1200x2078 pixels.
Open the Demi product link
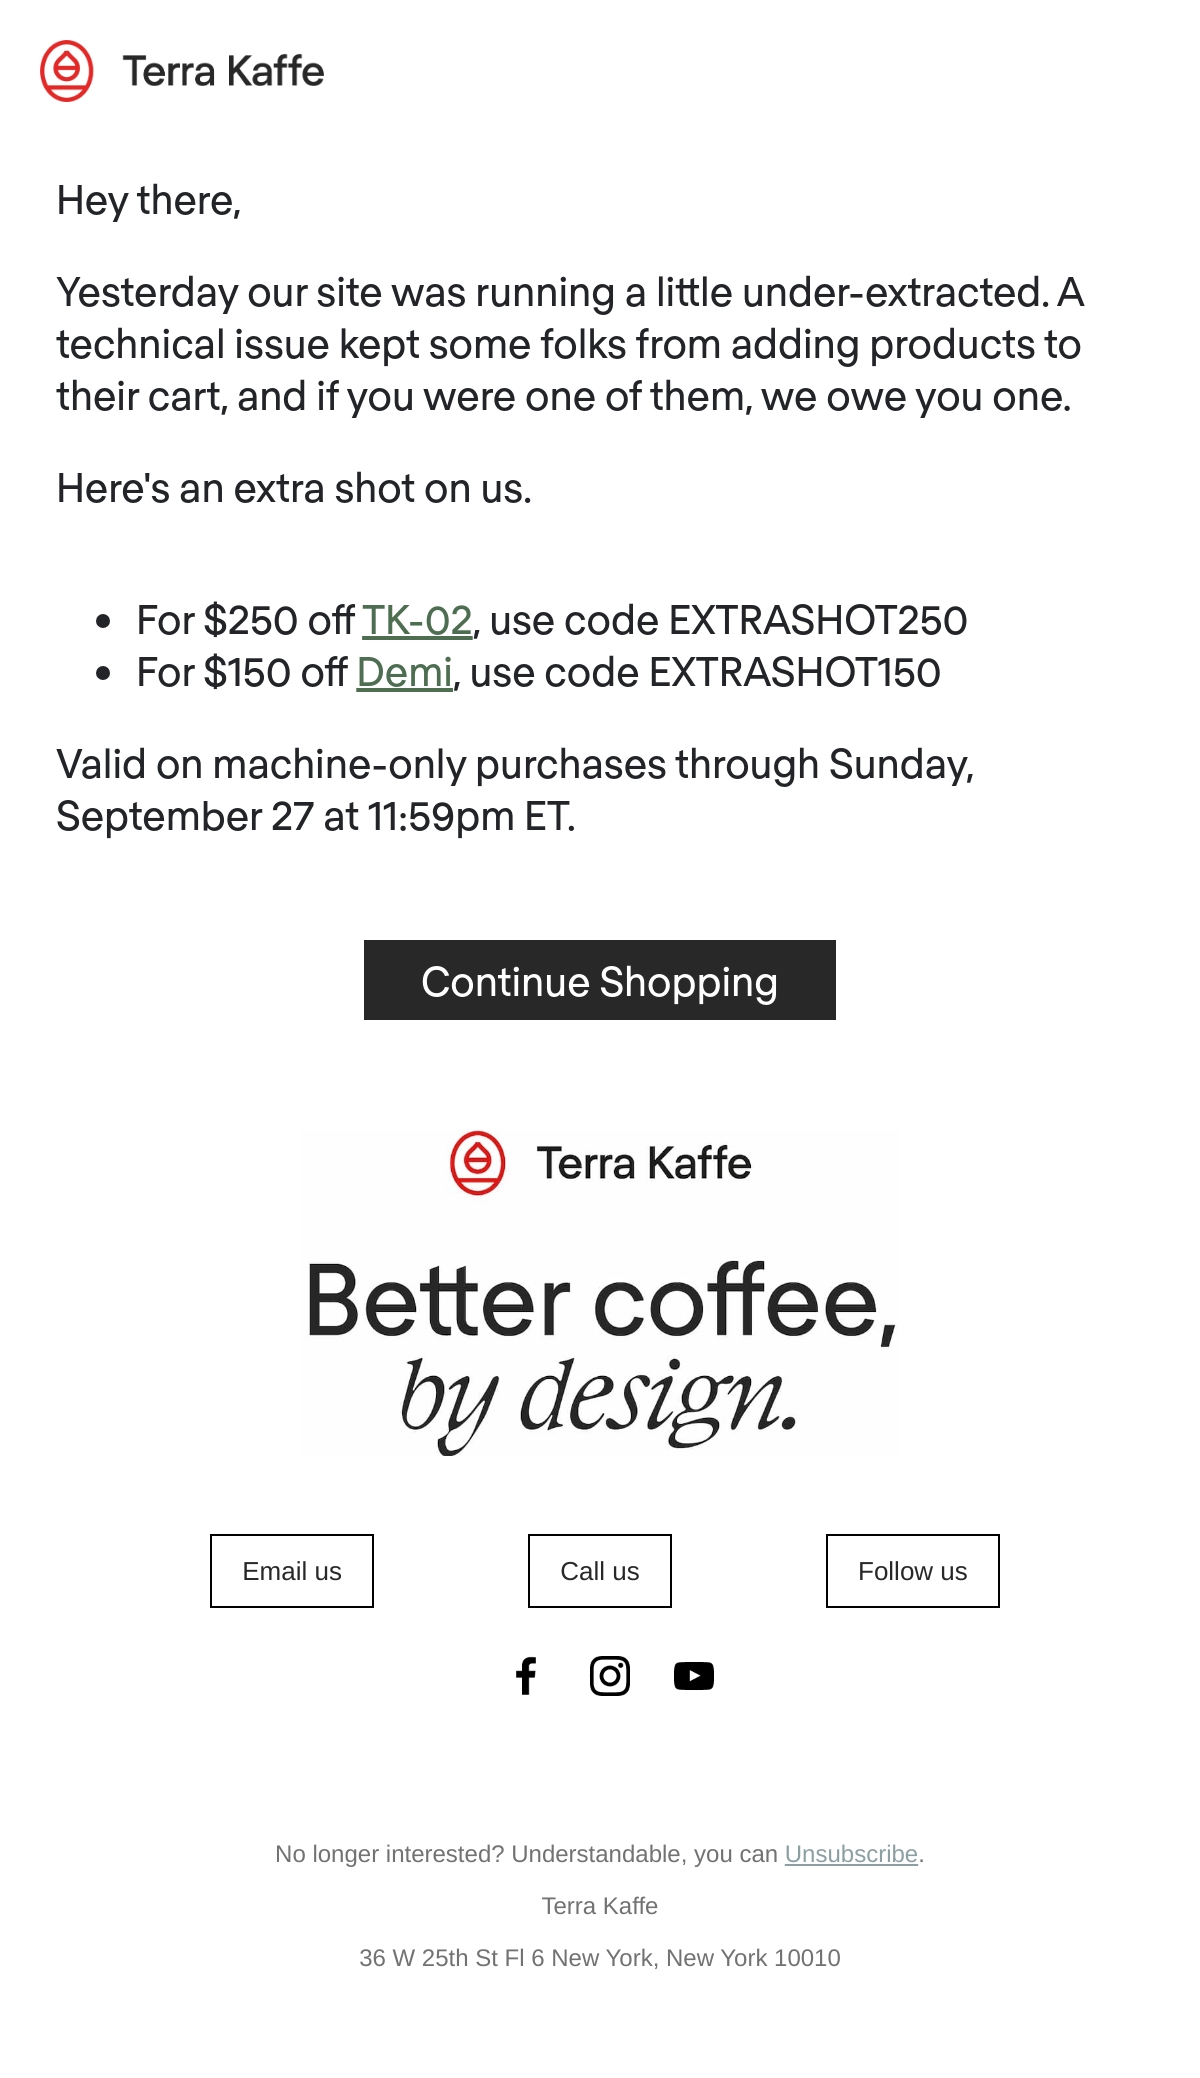click(x=405, y=673)
